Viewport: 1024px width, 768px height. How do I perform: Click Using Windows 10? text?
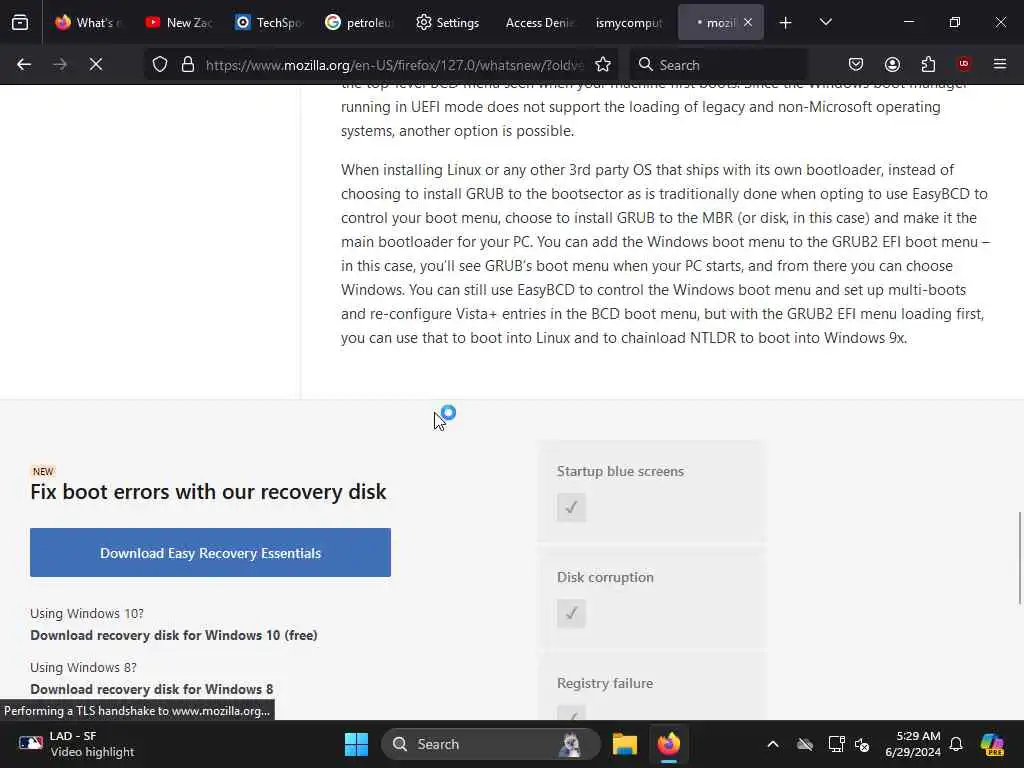point(87,613)
